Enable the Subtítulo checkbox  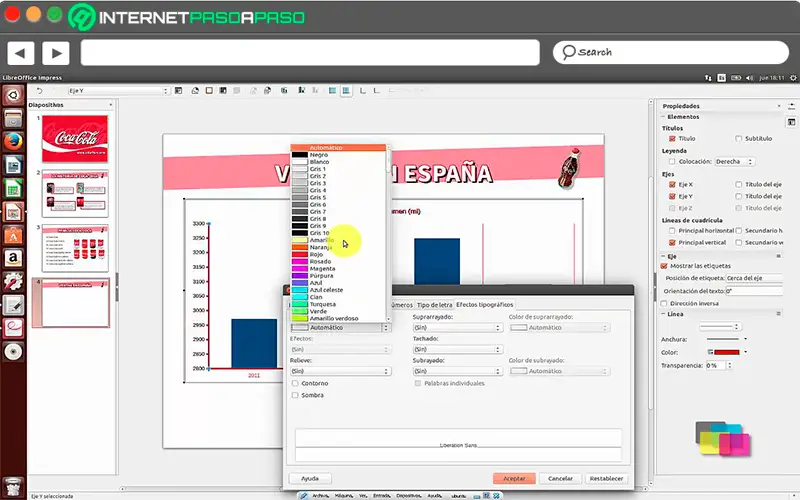[738, 139]
